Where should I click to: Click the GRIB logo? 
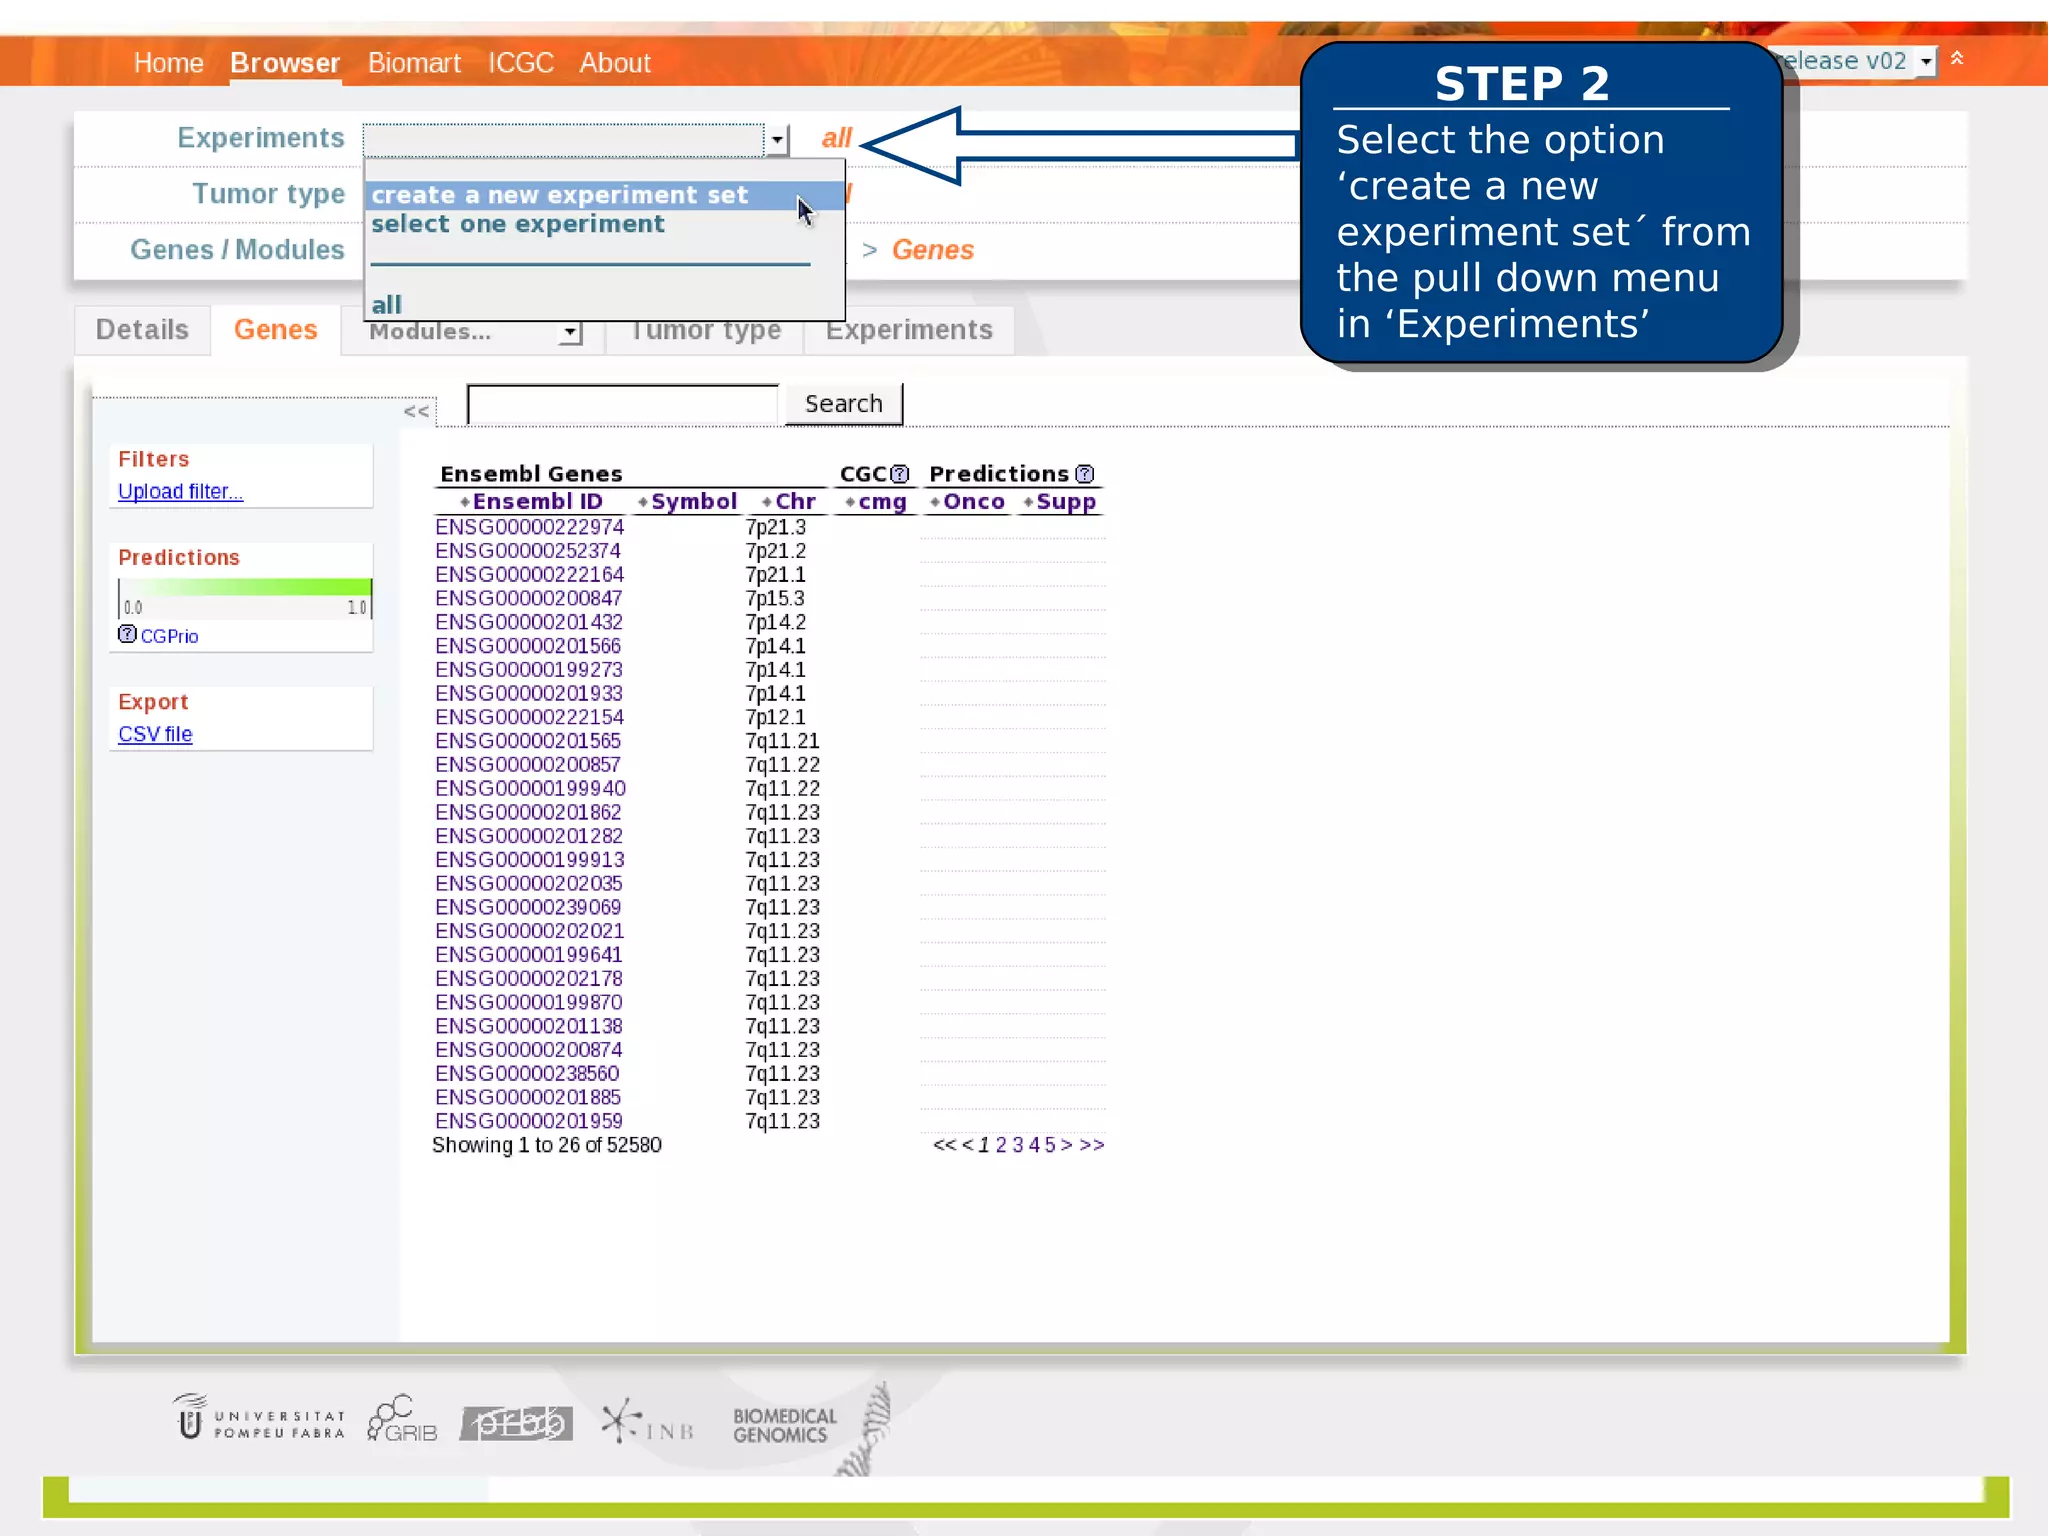click(402, 1418)
